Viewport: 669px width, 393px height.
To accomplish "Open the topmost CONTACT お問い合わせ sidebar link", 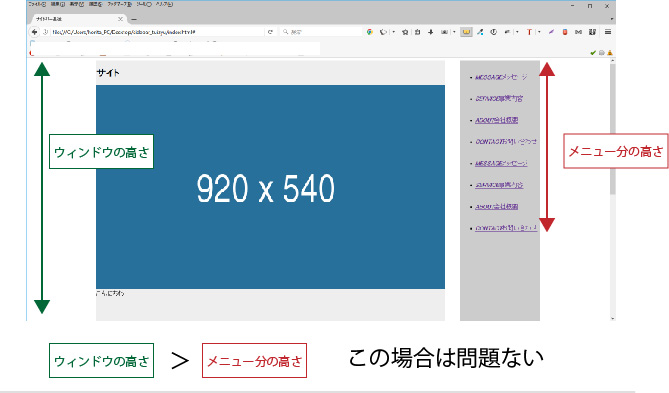I will tap(506, 142).
